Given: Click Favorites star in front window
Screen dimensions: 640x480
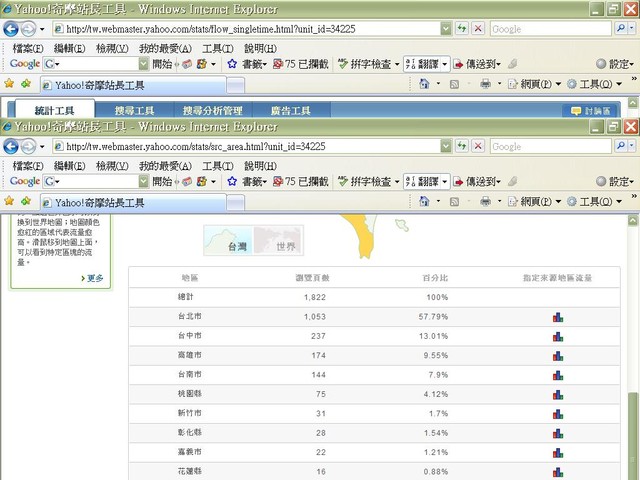Looking at the screenshot, I should (x=9, y=201).
